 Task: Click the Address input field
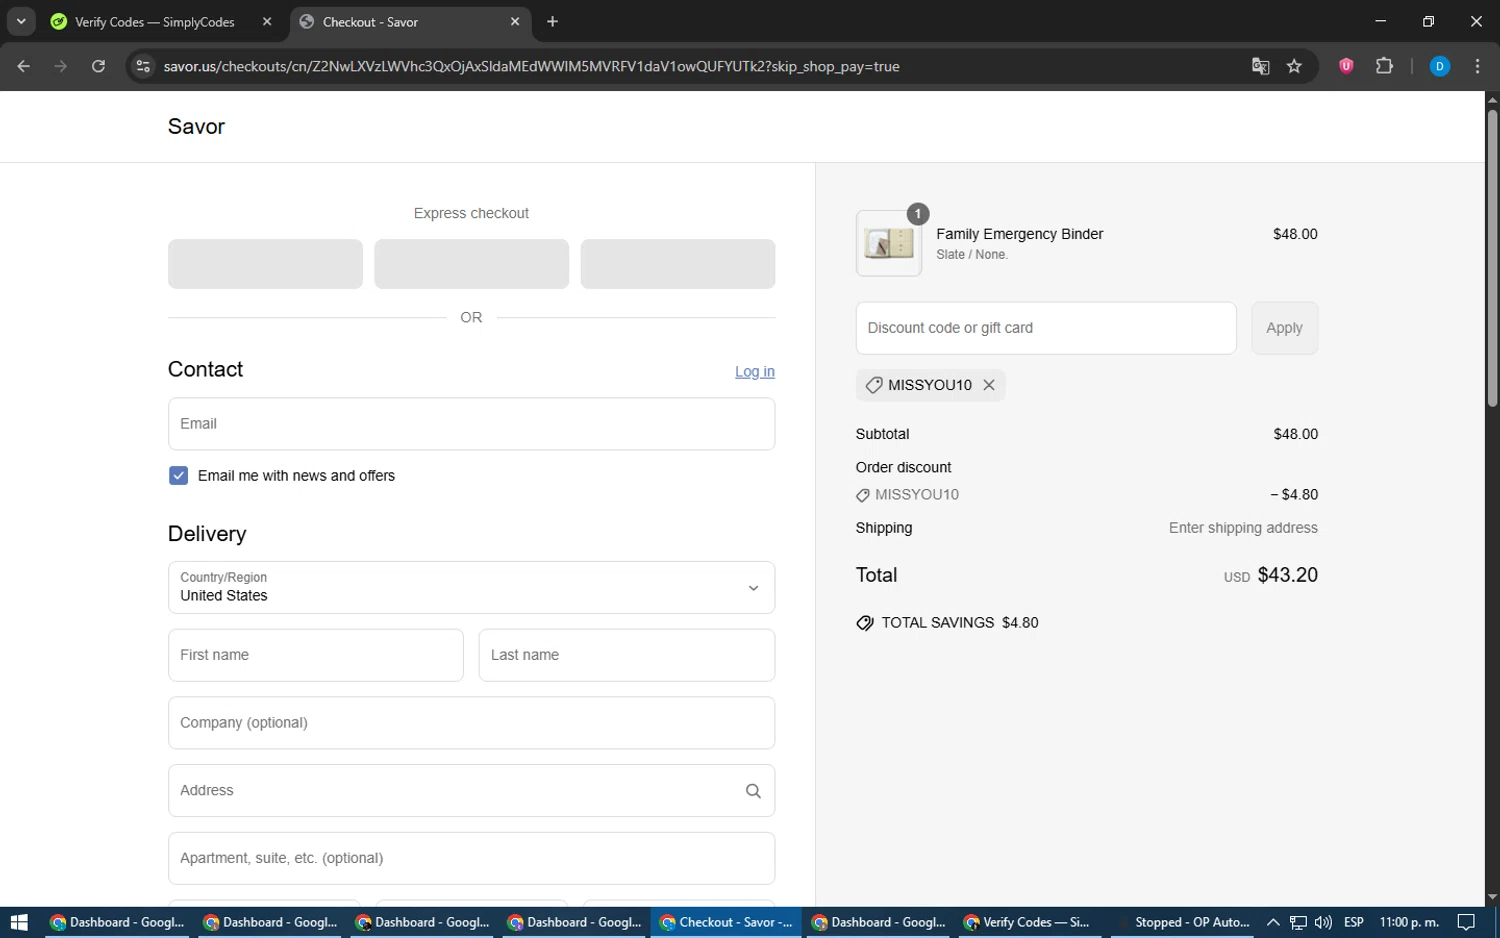click(x=471, y=791)
